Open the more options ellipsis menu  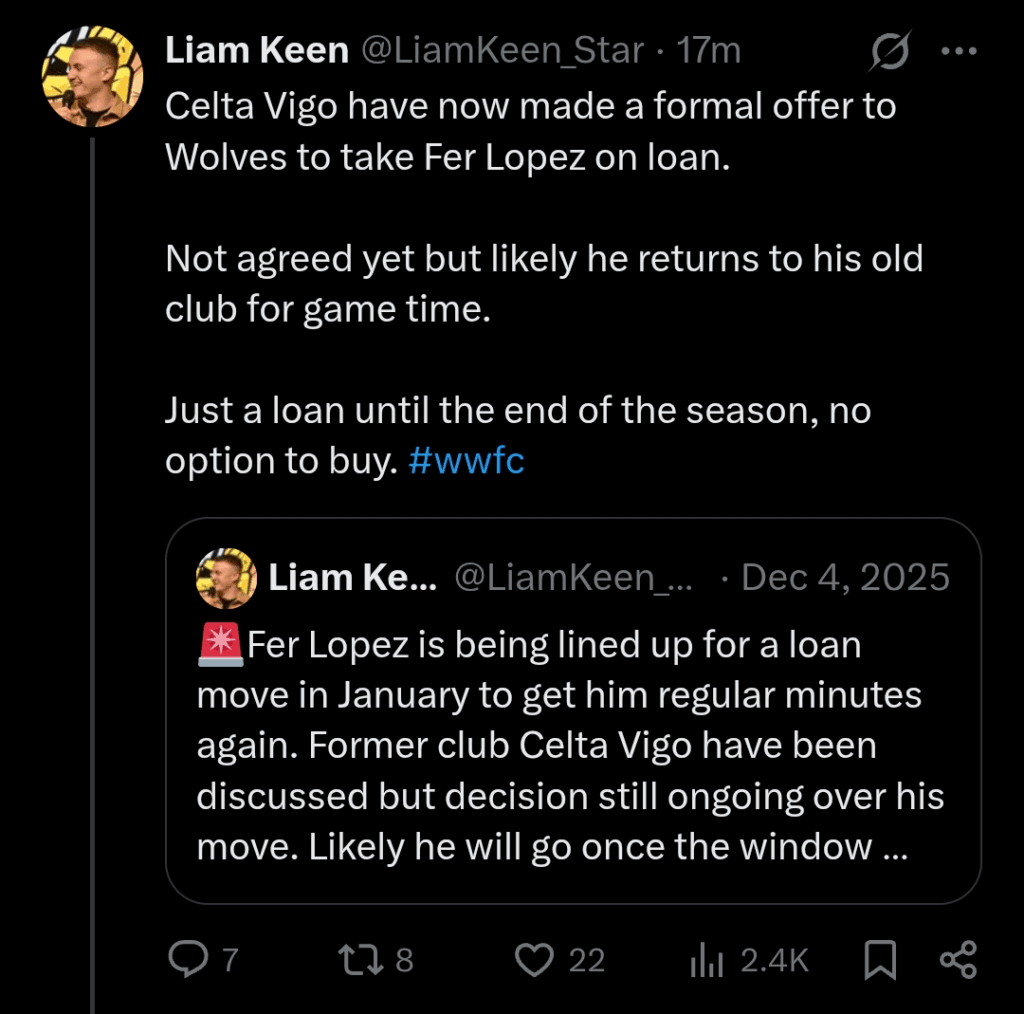[958, 50]
